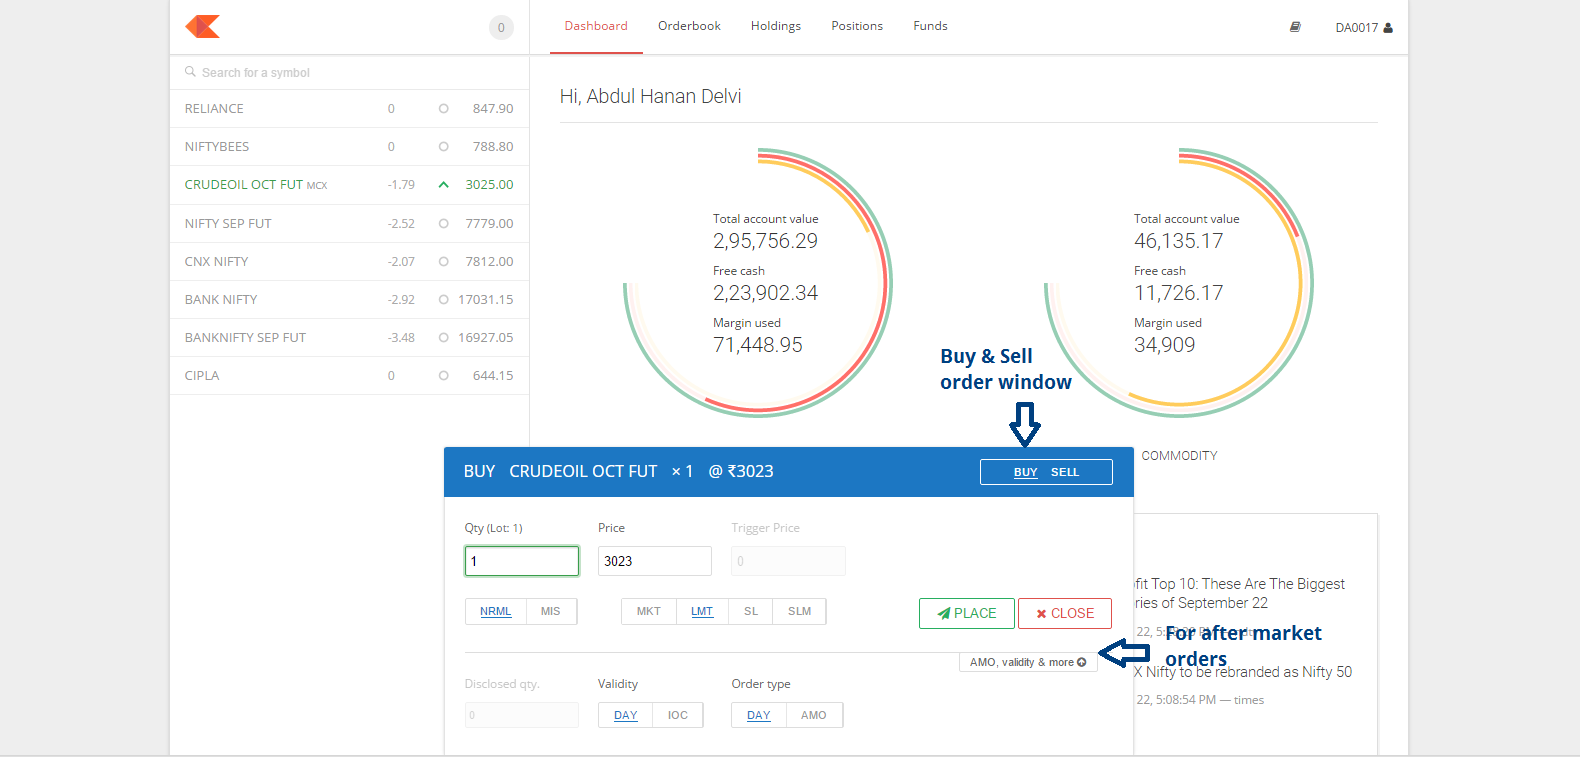Select BANKNIFTY SEP FUT in watchlist
Screen dimensions: 1580x757
(349, 338)
